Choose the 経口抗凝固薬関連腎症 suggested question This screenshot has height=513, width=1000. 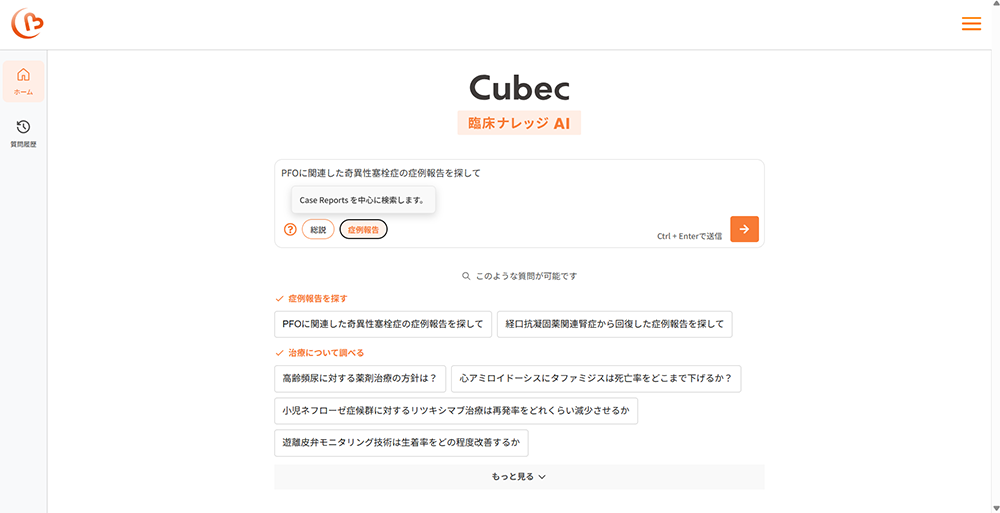(614, 324)
